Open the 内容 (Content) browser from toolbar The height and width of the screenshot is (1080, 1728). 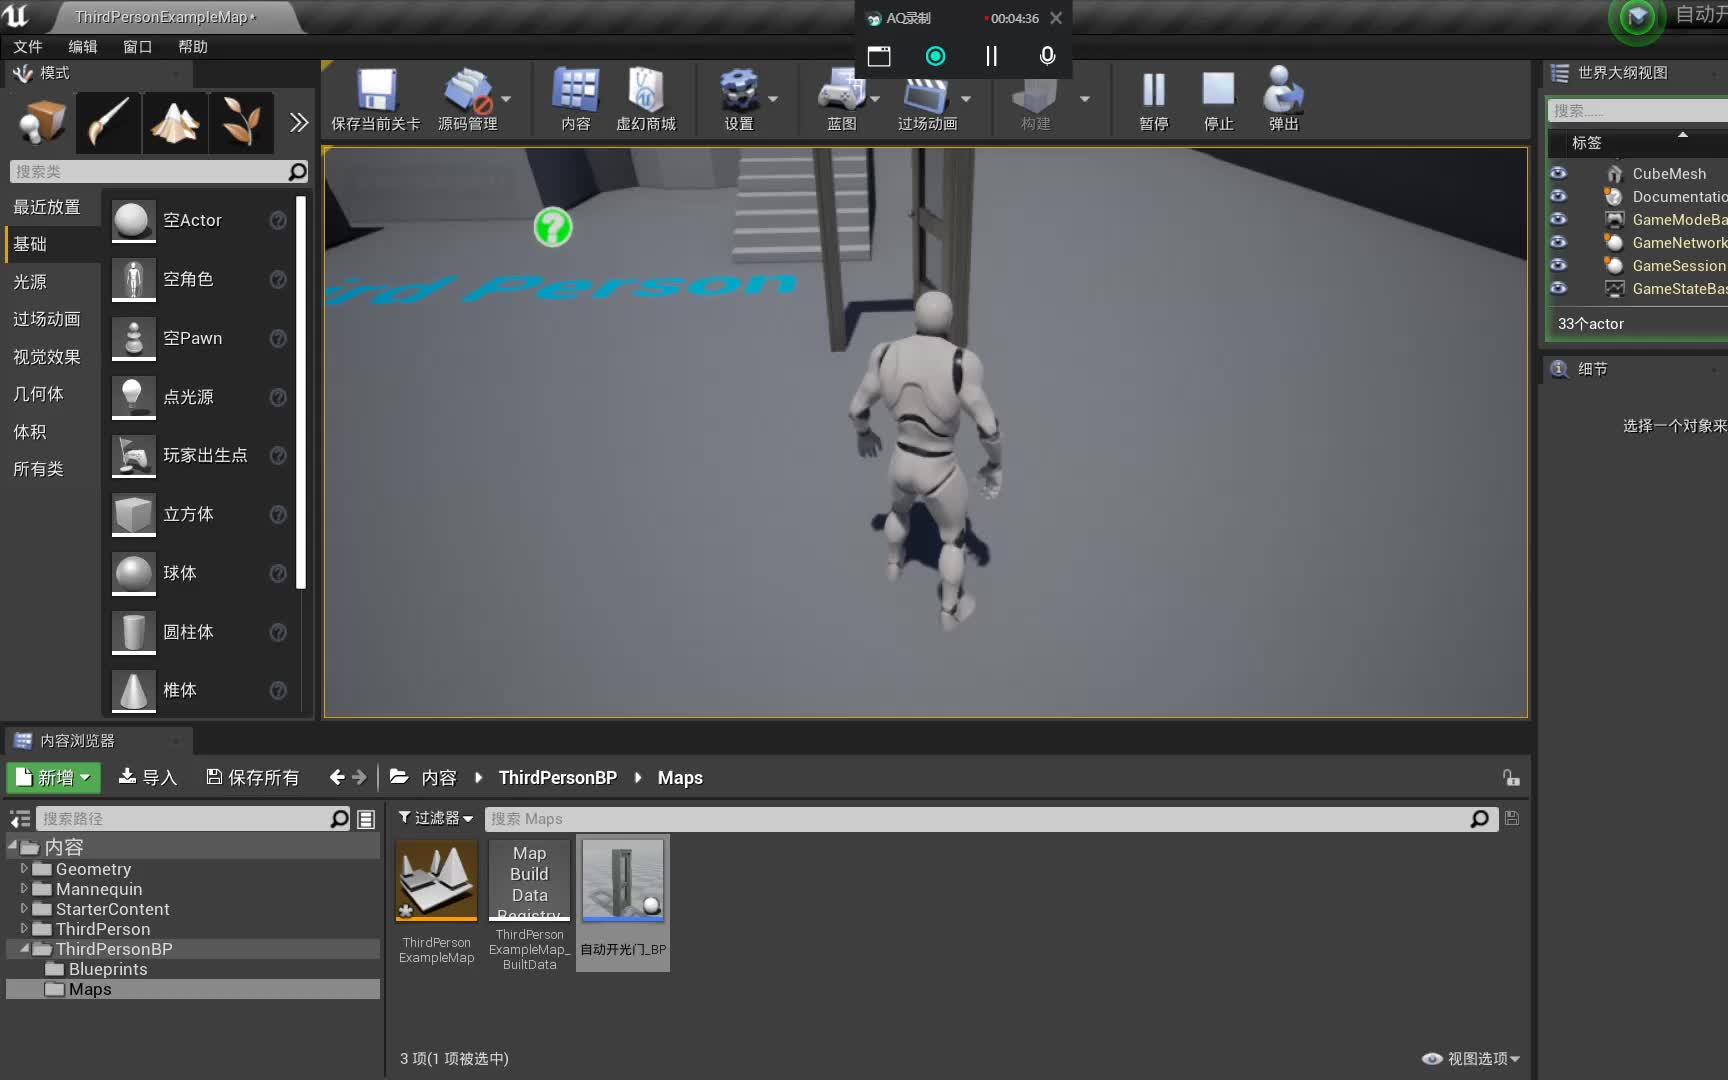575,99
